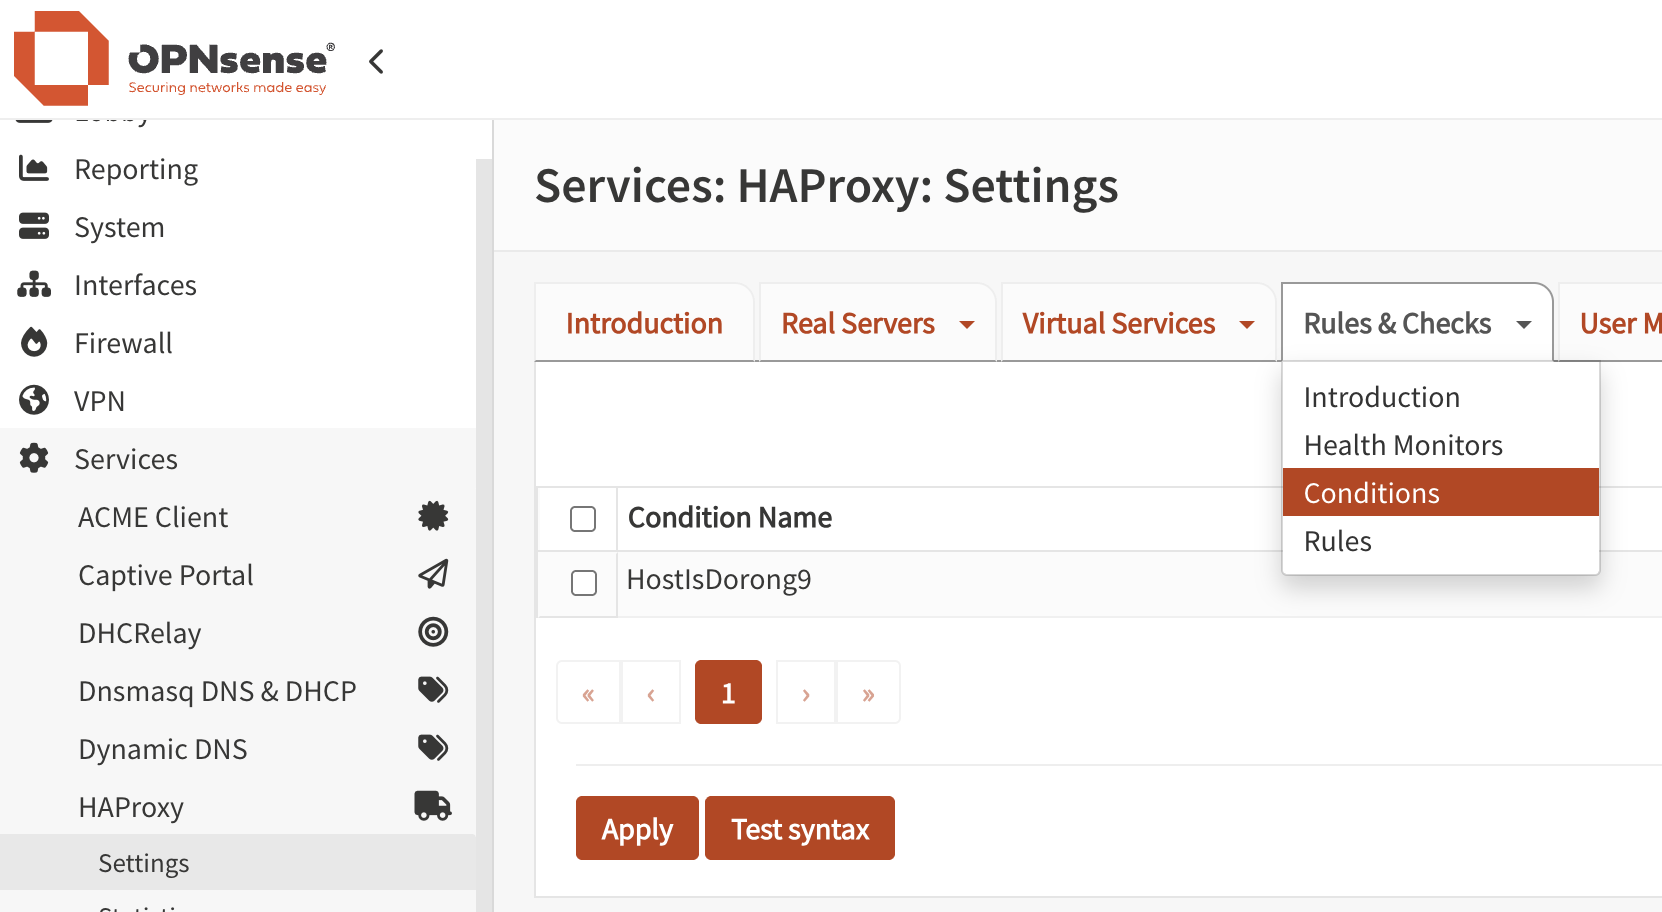Click the VPN globe icon

(34, 401)
